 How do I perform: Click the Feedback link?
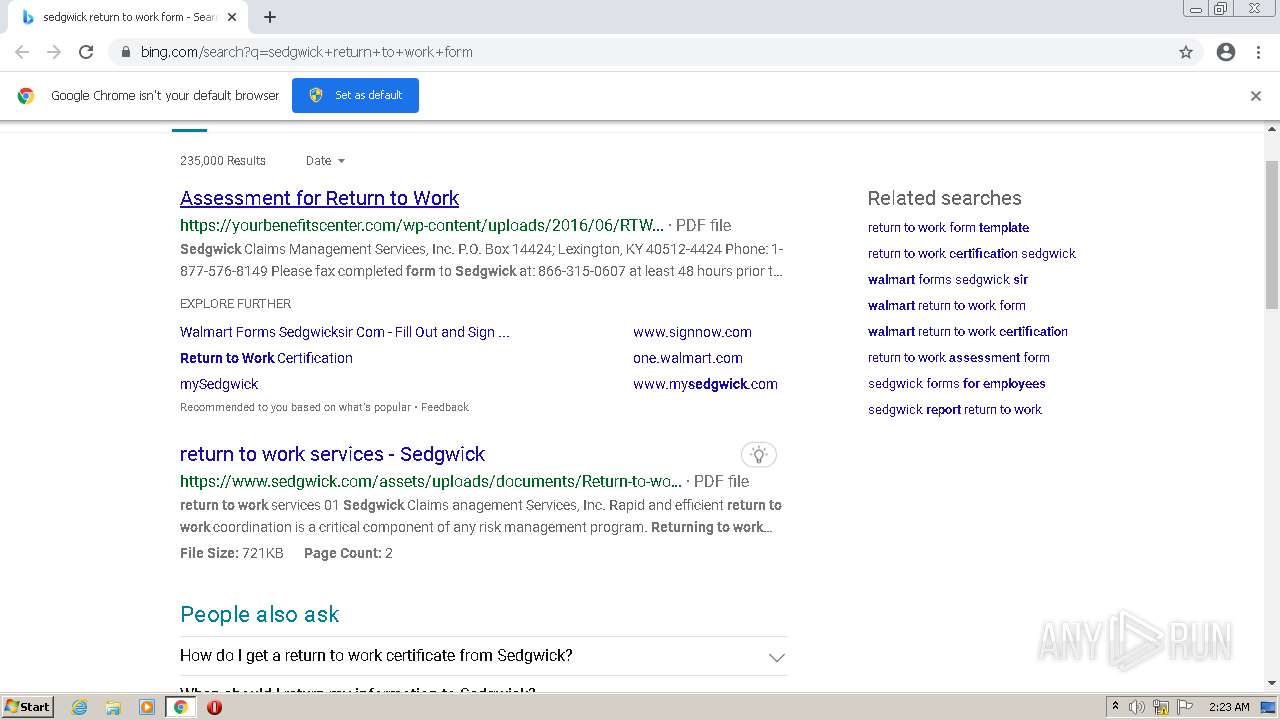tap(445, 407)
